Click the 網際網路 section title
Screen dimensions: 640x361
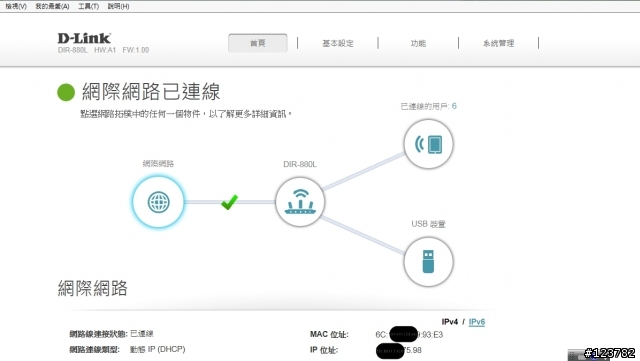[x=93, y=288]
